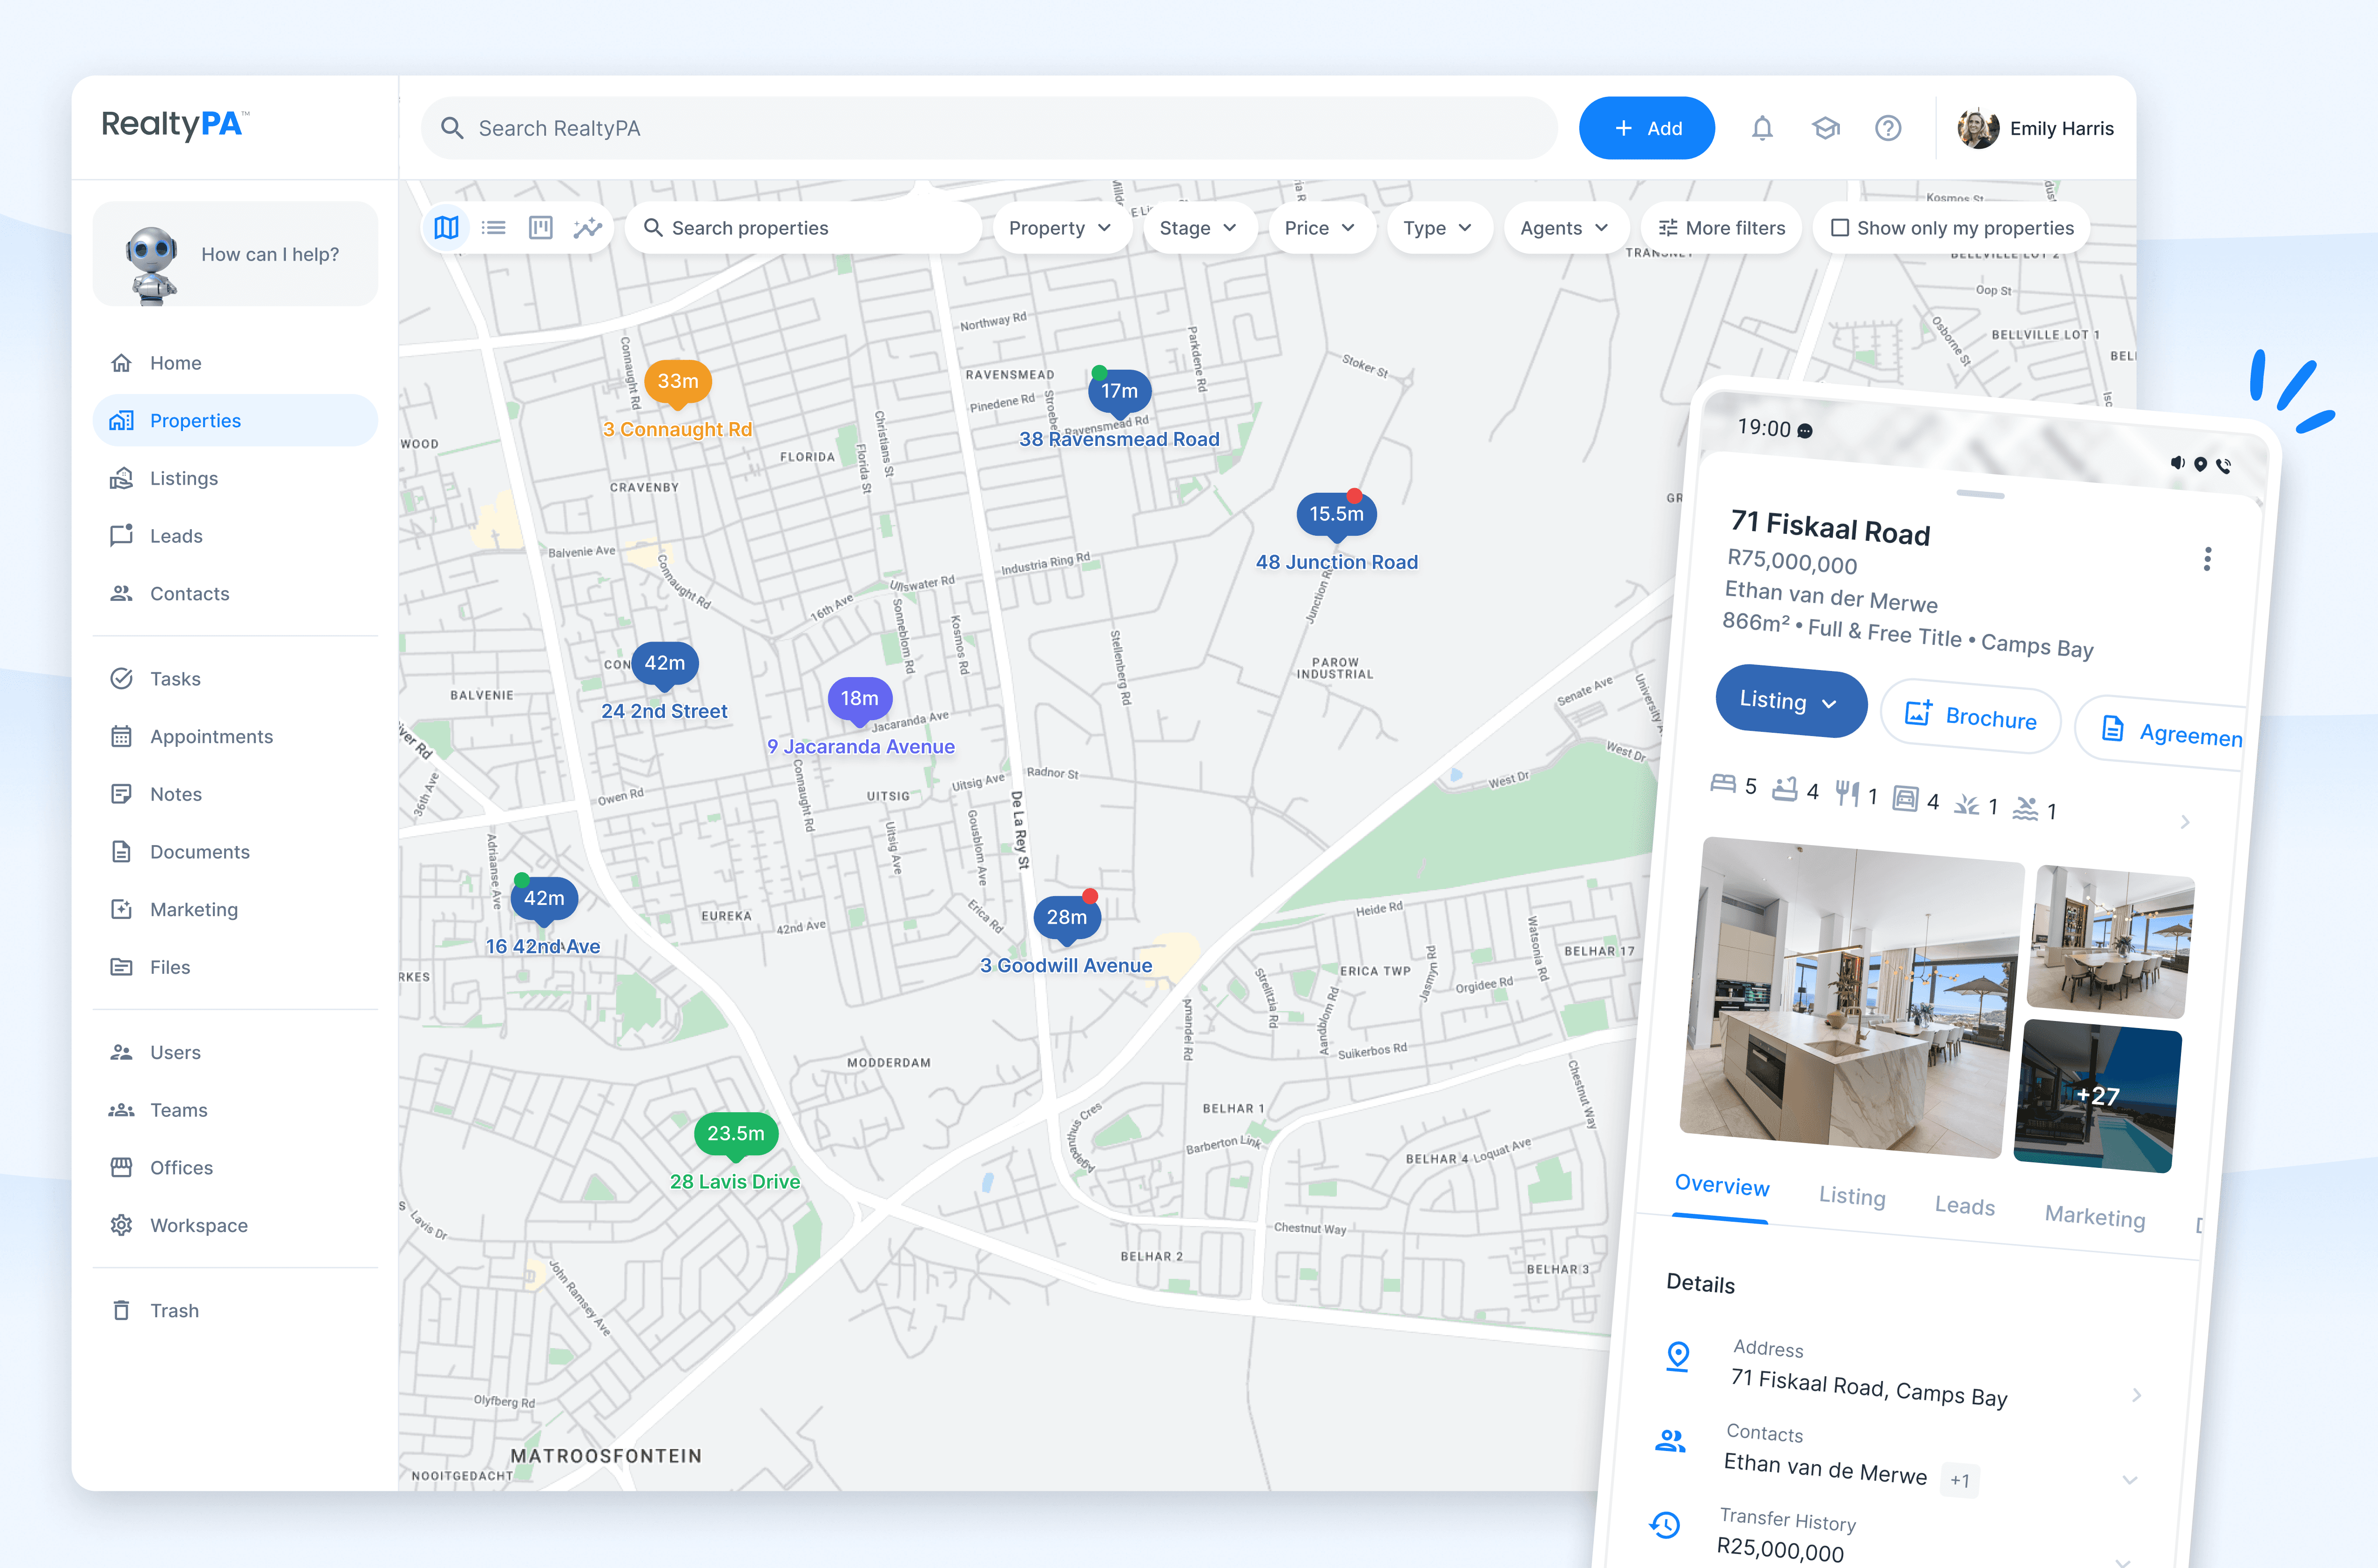Click the Search properties field
Viewport: 2378px width, 1568px height.
(803, 228)
